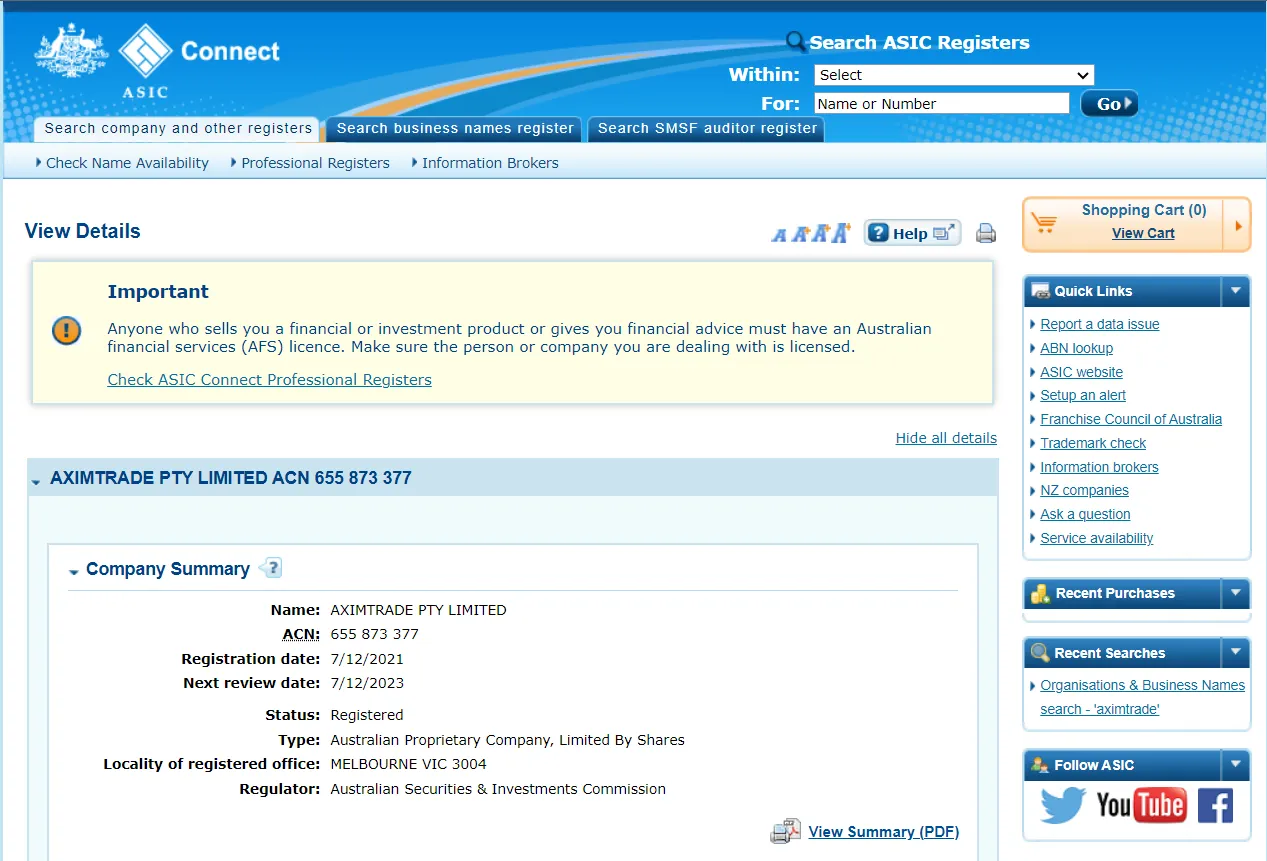Click the Next review date 7/12/2023

[367, 683]
